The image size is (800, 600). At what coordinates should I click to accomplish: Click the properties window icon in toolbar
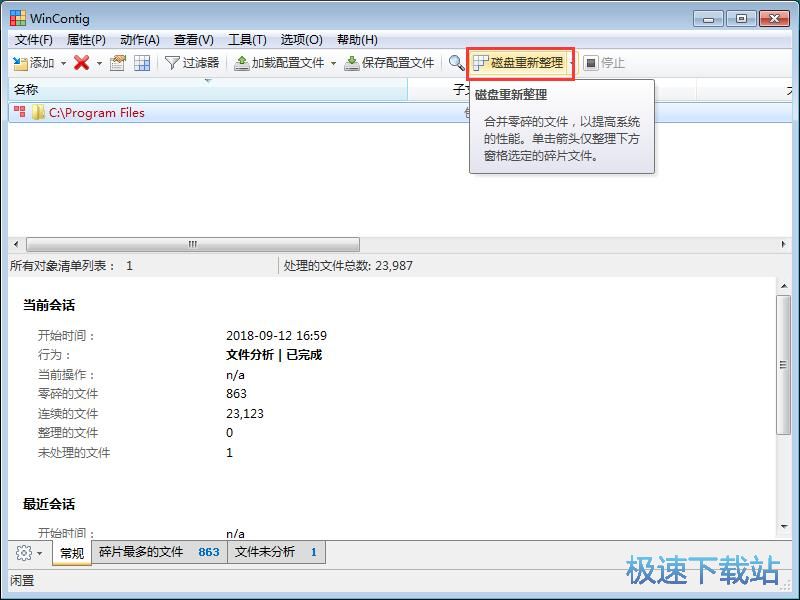pos(118,63)
